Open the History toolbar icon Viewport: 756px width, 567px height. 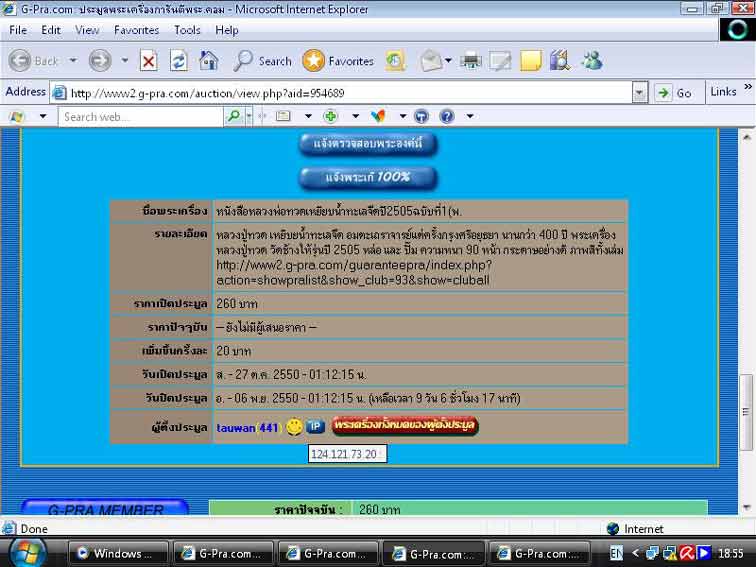(x=395, y=61)
